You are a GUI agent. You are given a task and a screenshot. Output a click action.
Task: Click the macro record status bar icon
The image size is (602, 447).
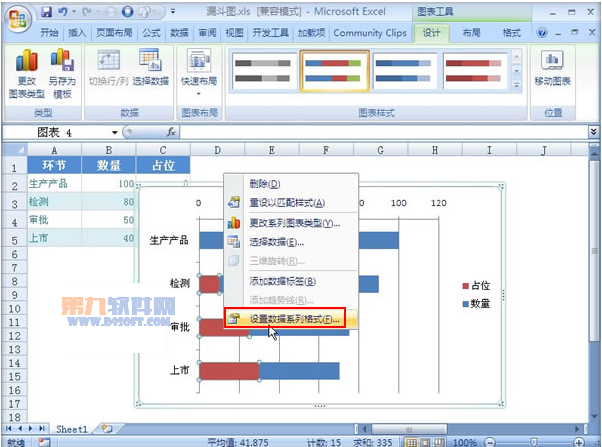[44, 442]
